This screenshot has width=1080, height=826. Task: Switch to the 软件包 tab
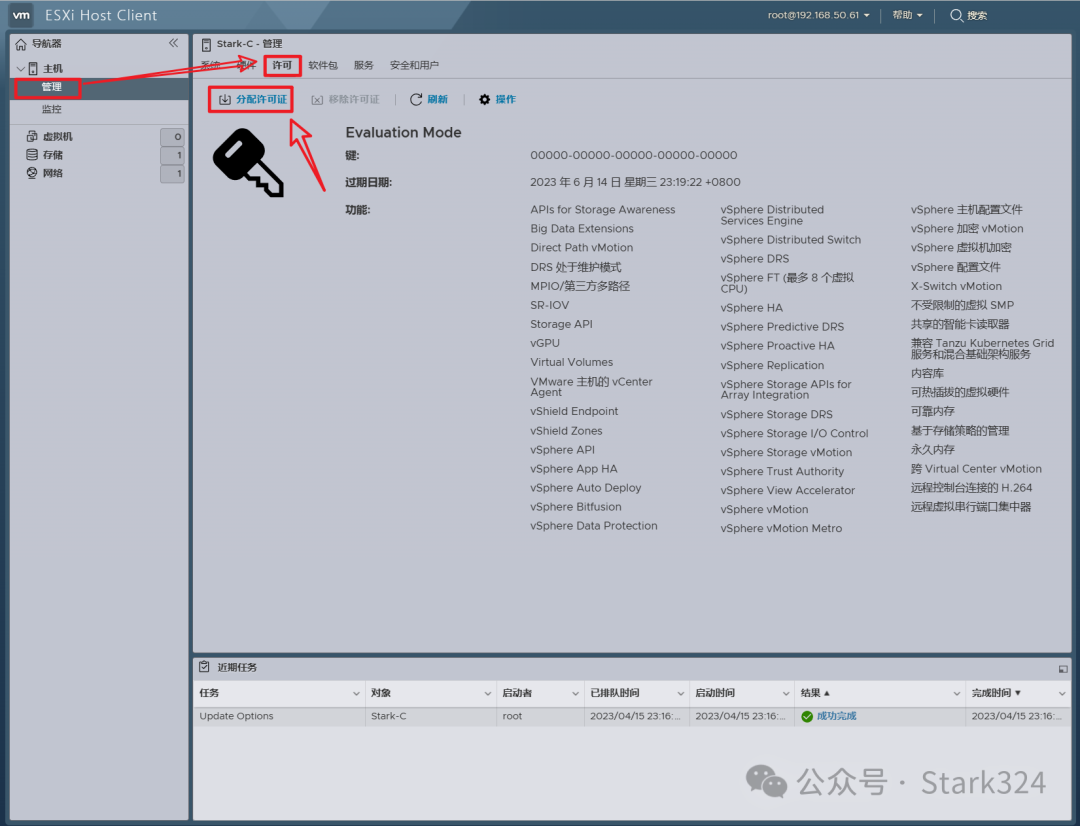click(x=323, y=65)
